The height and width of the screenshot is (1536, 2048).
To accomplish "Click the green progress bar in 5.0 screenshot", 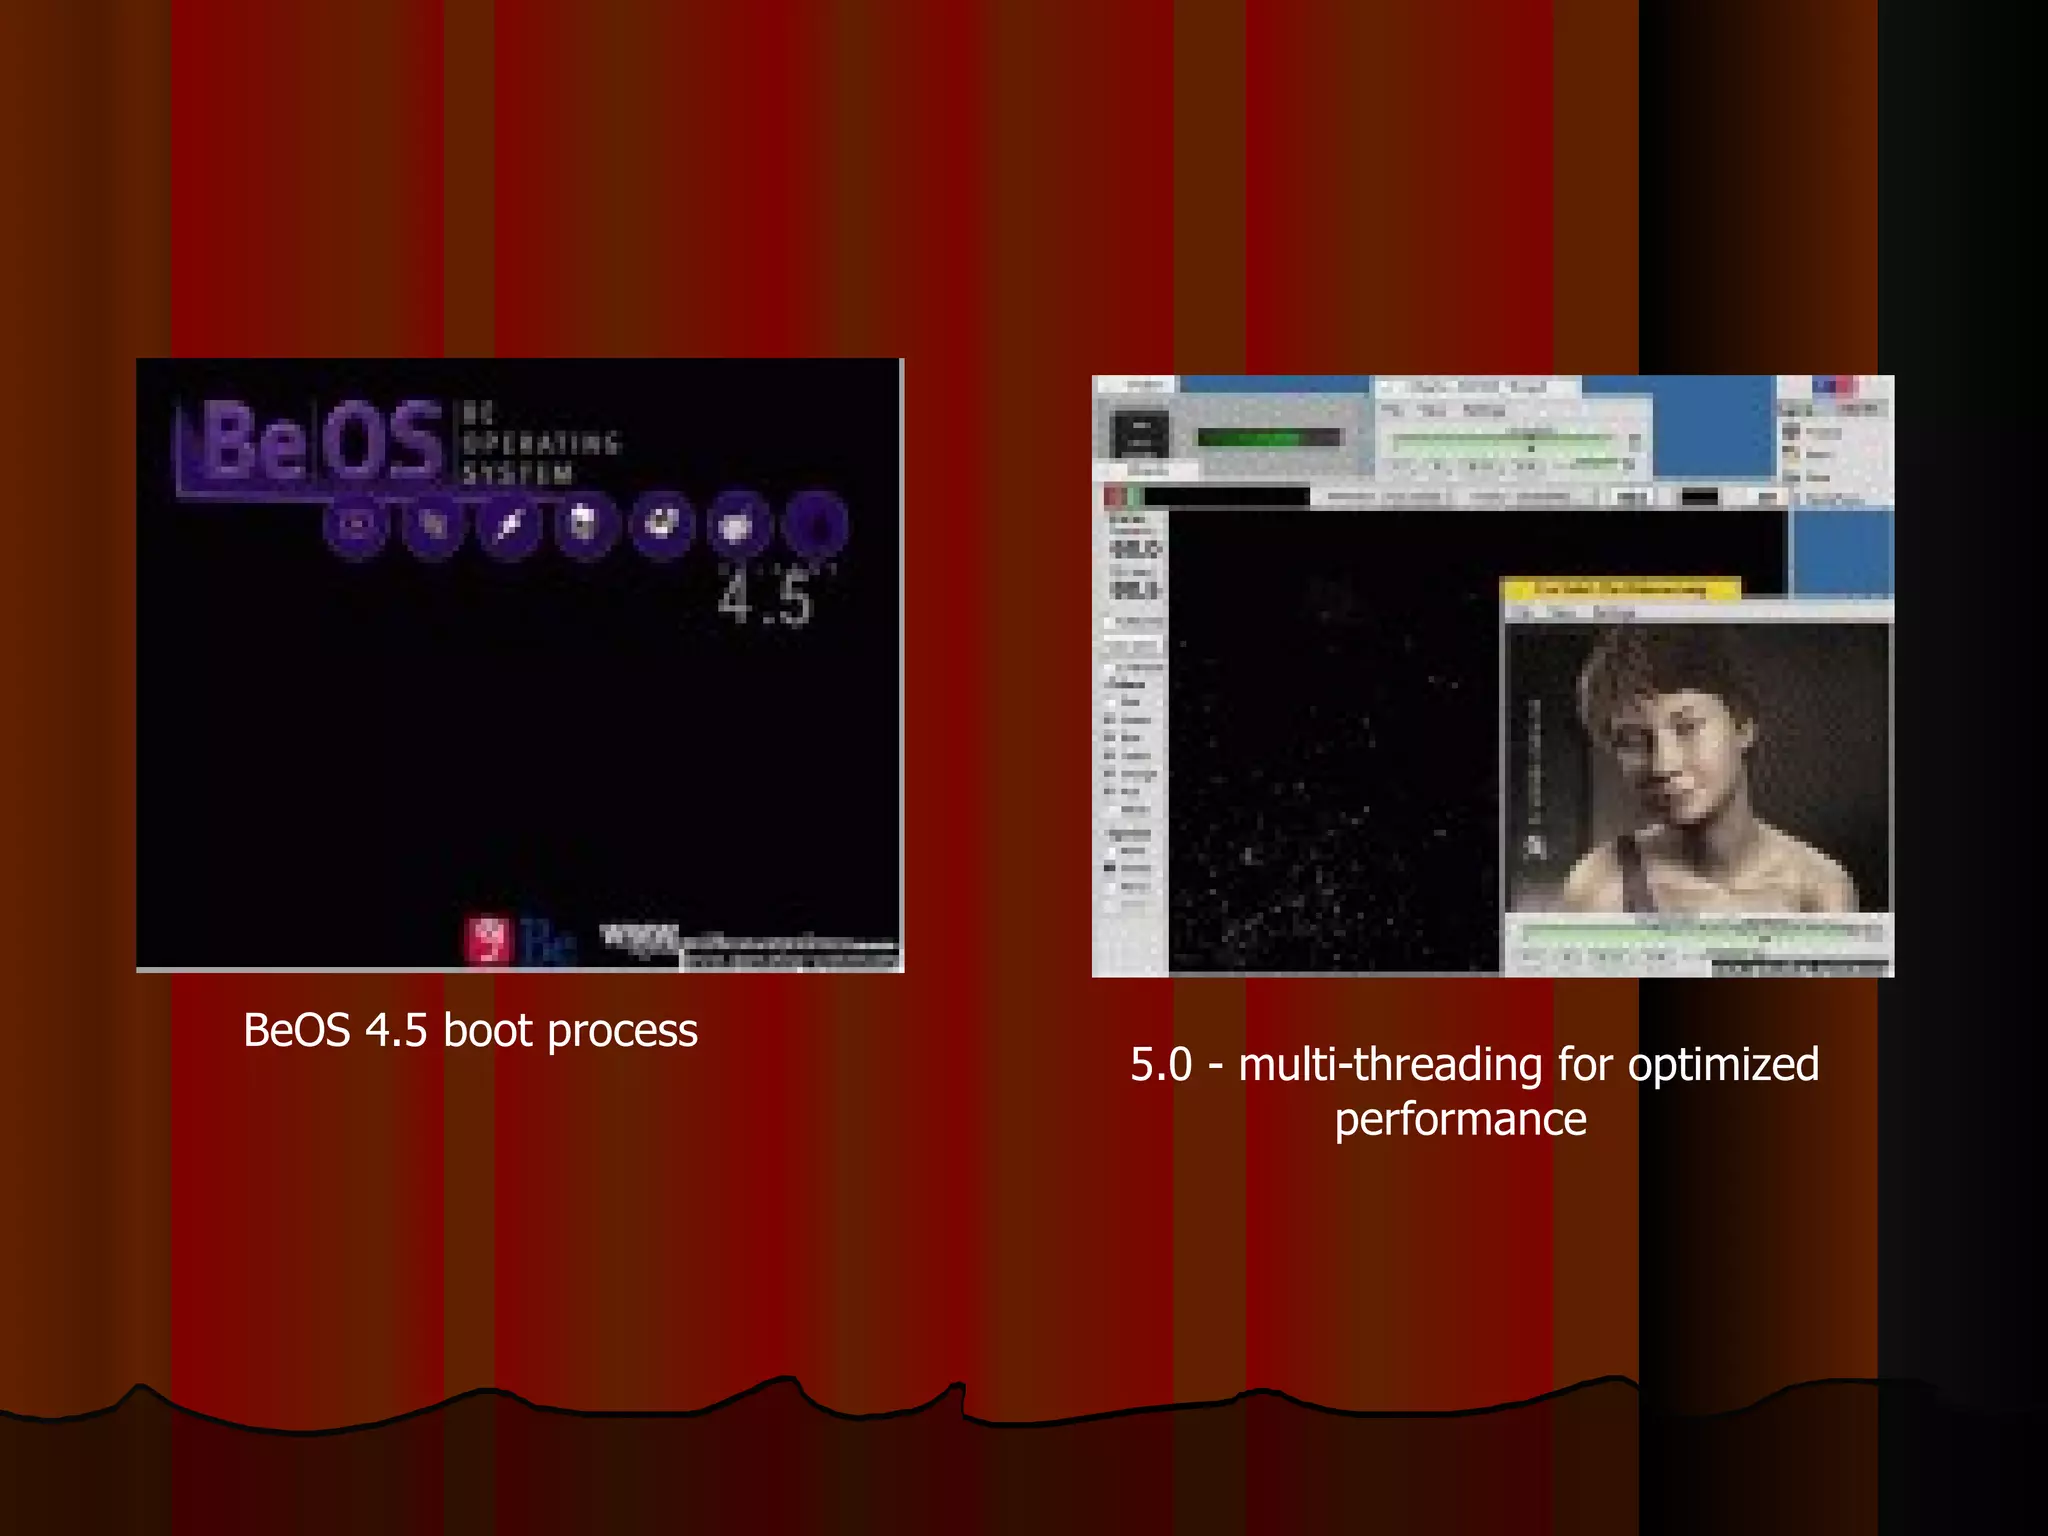I will coord(1269,437).
